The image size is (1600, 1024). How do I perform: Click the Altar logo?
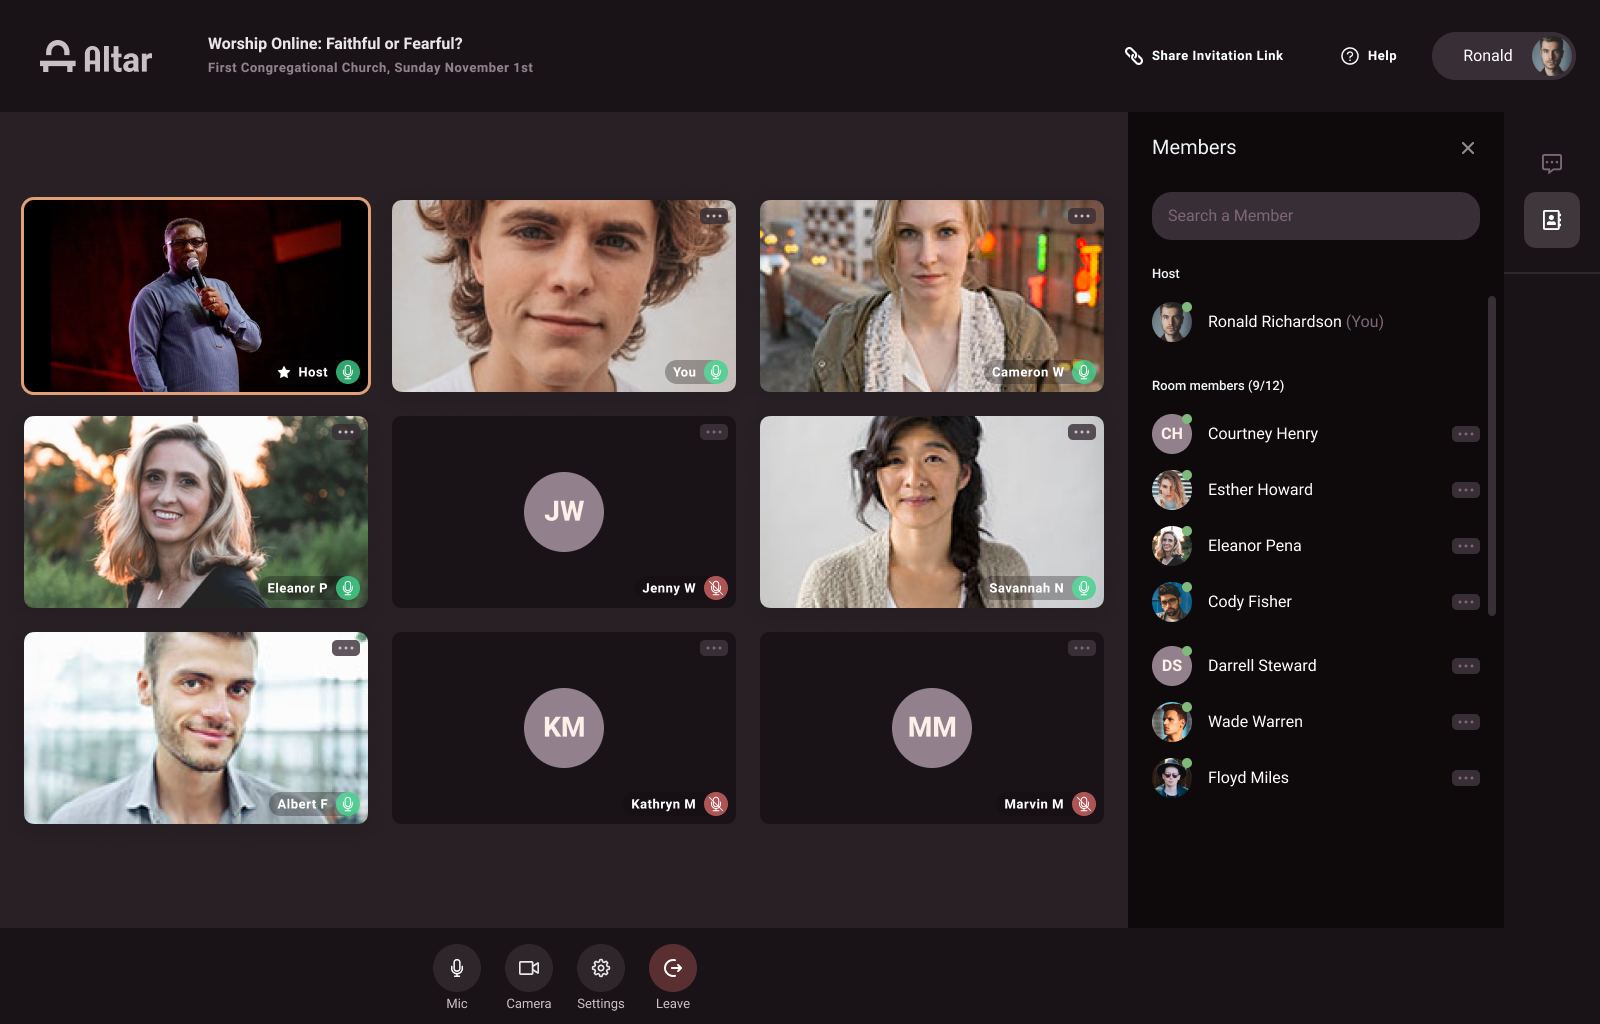96,58
